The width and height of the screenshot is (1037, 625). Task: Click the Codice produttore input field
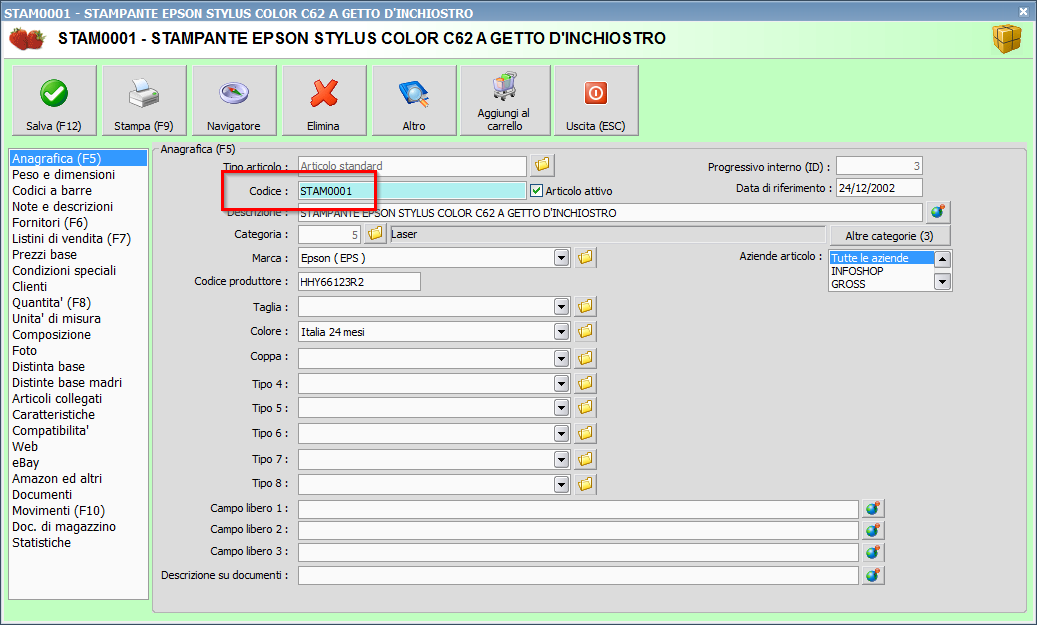359,282
